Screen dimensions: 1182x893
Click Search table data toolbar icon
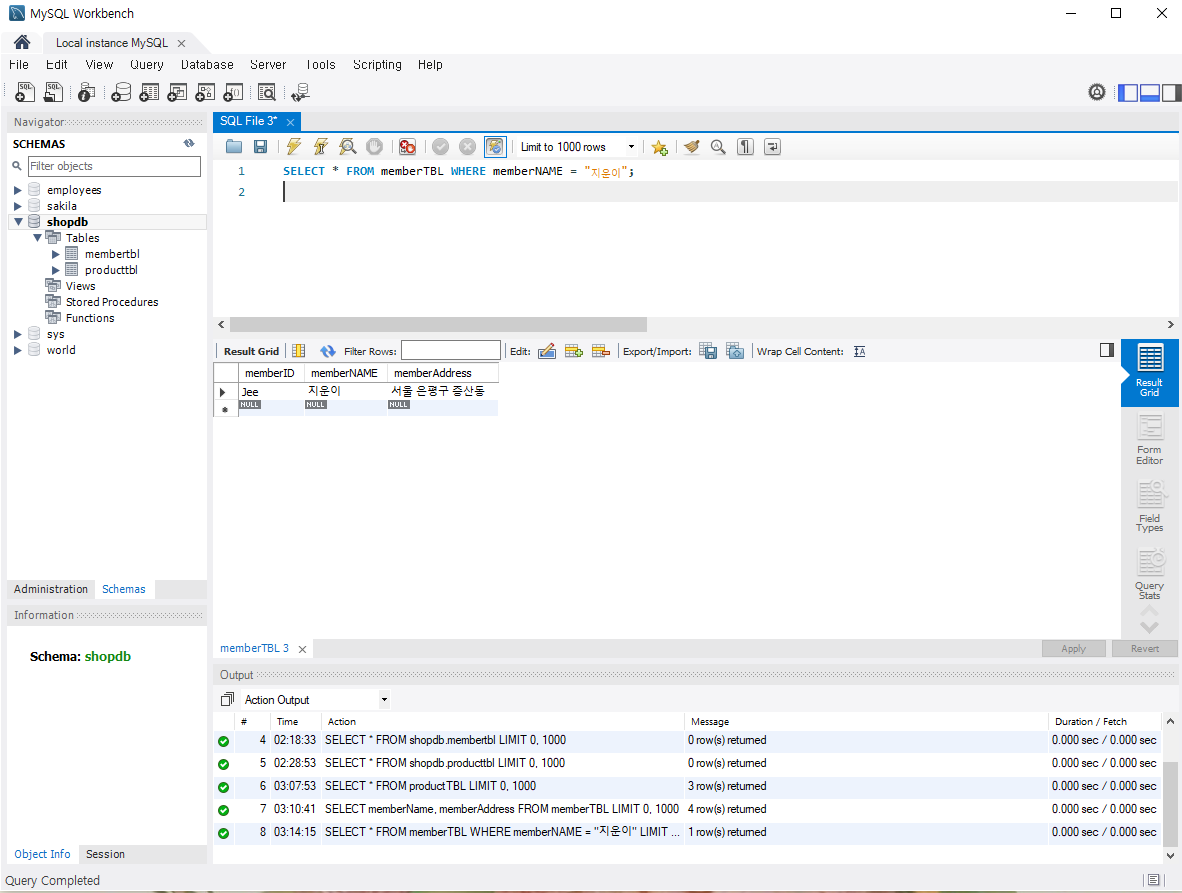(x=267, y=92)
